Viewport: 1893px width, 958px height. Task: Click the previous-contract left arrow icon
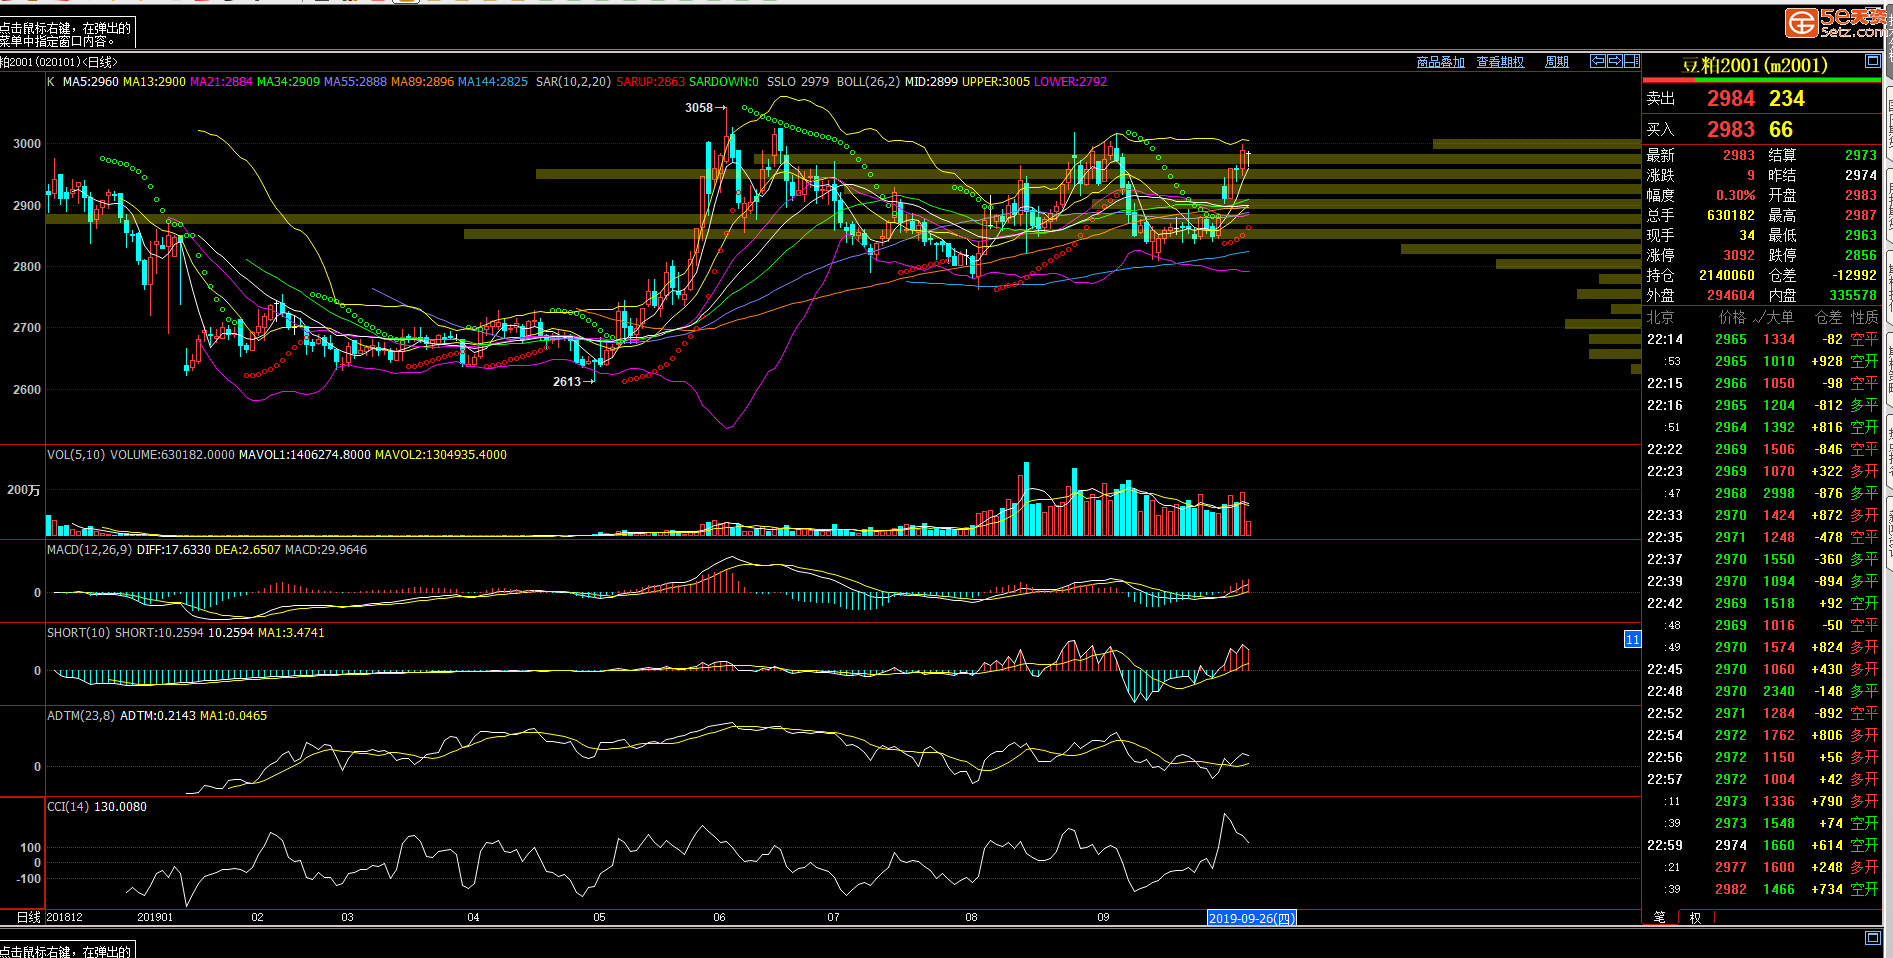click(x=1597, y=61)
